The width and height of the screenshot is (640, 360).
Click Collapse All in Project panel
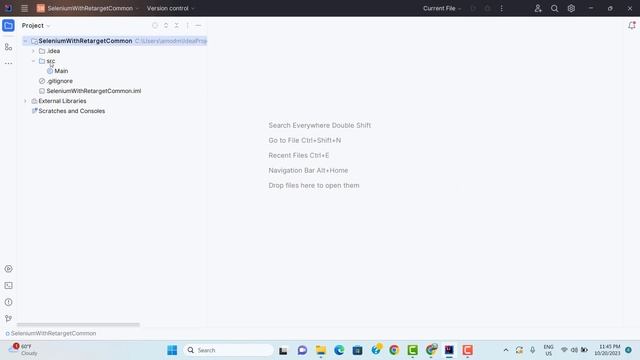click(x=177, y=25)
